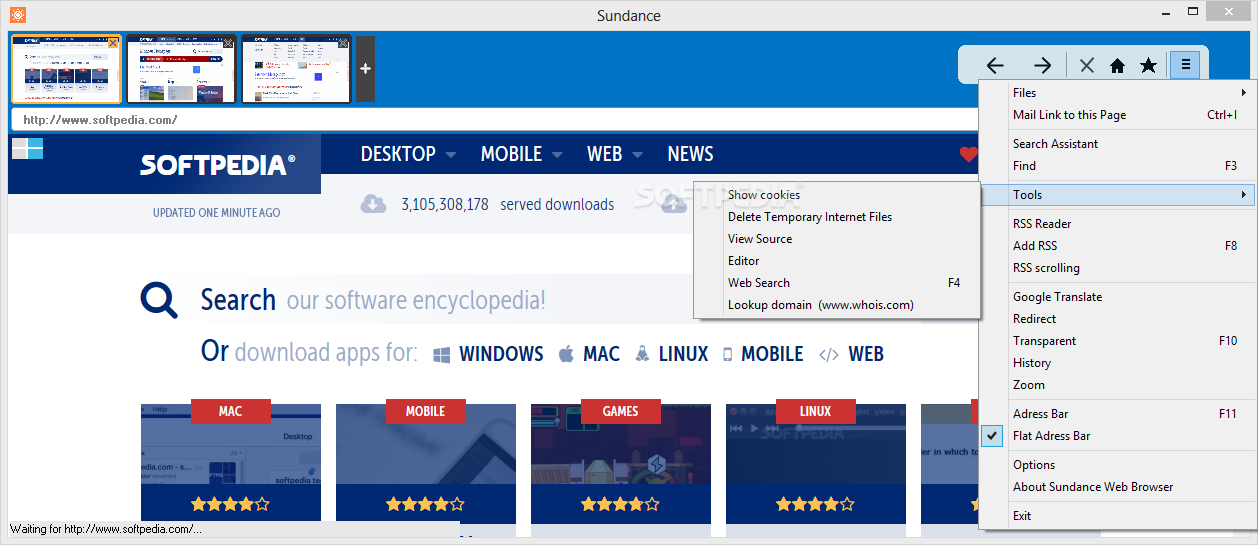
Task: Click the address bar URL field
Action: pos(494,119)
